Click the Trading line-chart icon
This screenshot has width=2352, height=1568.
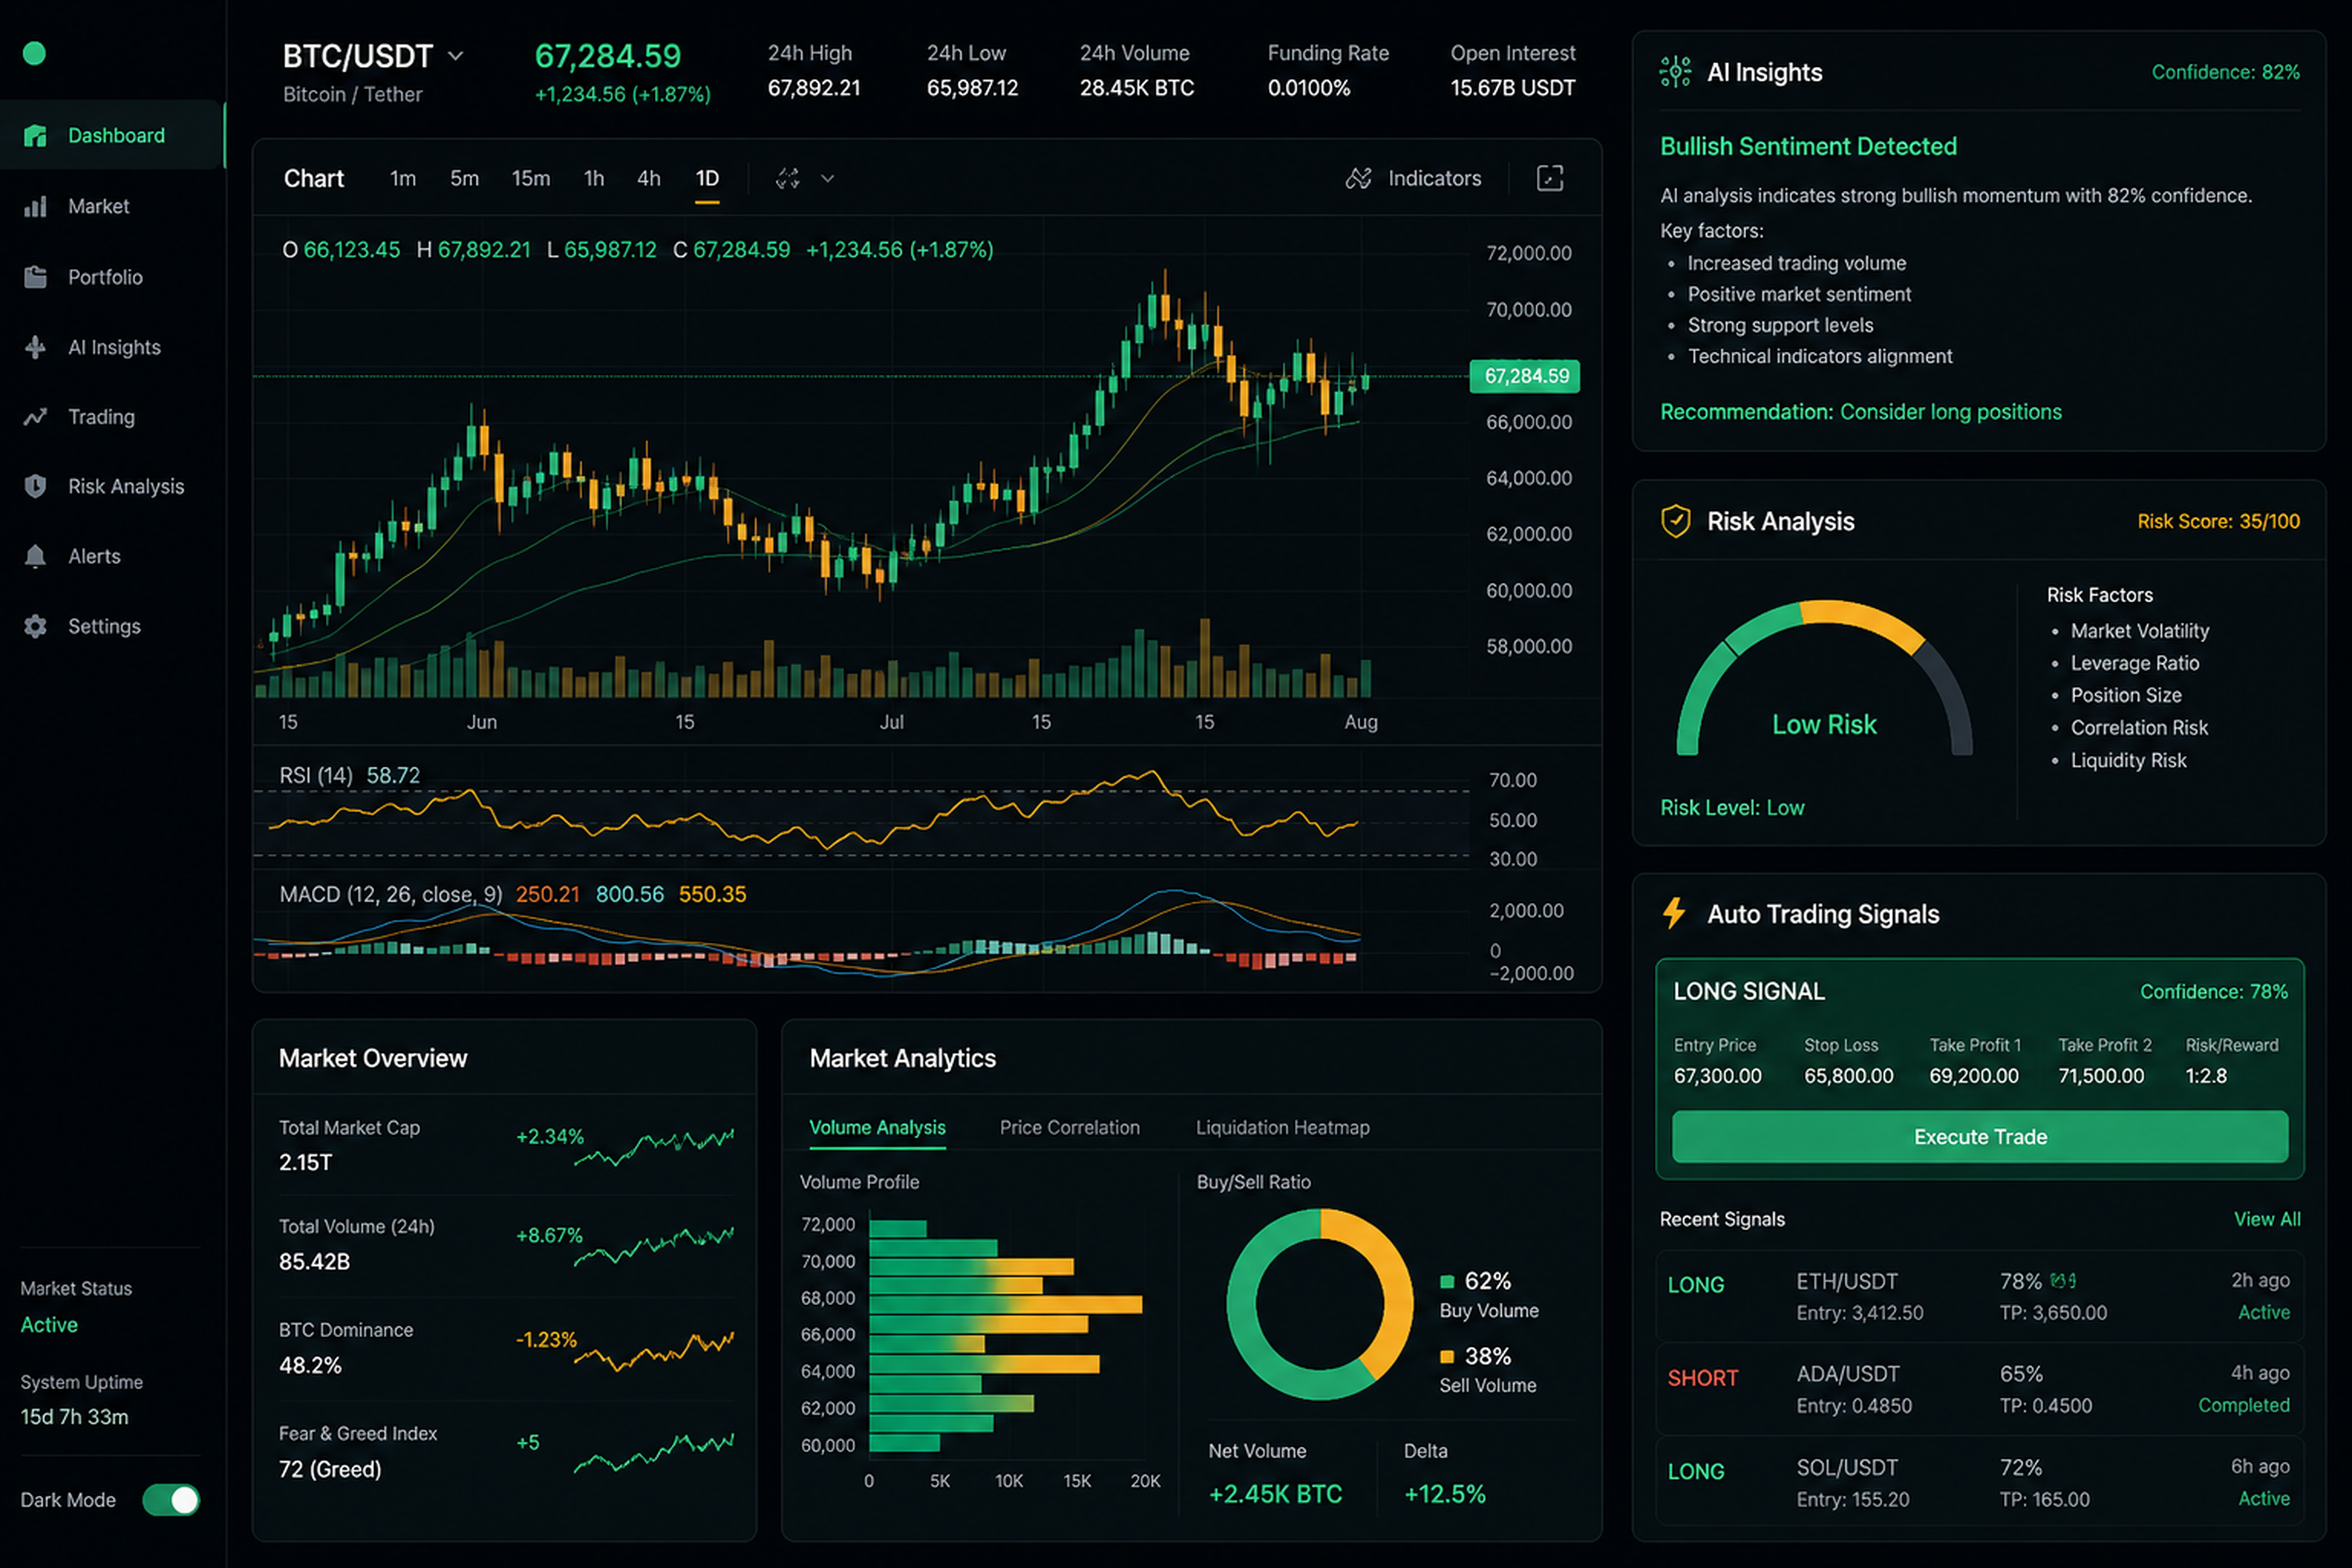tap(35, 417)
